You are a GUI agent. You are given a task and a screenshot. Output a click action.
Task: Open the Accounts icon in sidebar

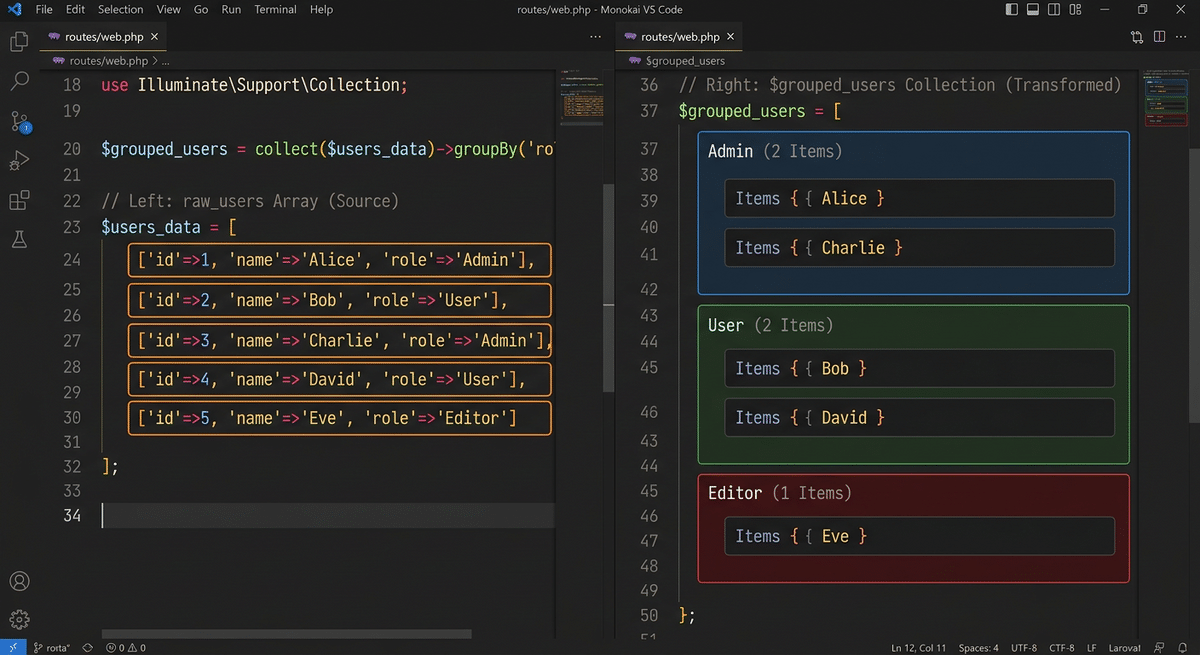(x=20, y=579)
